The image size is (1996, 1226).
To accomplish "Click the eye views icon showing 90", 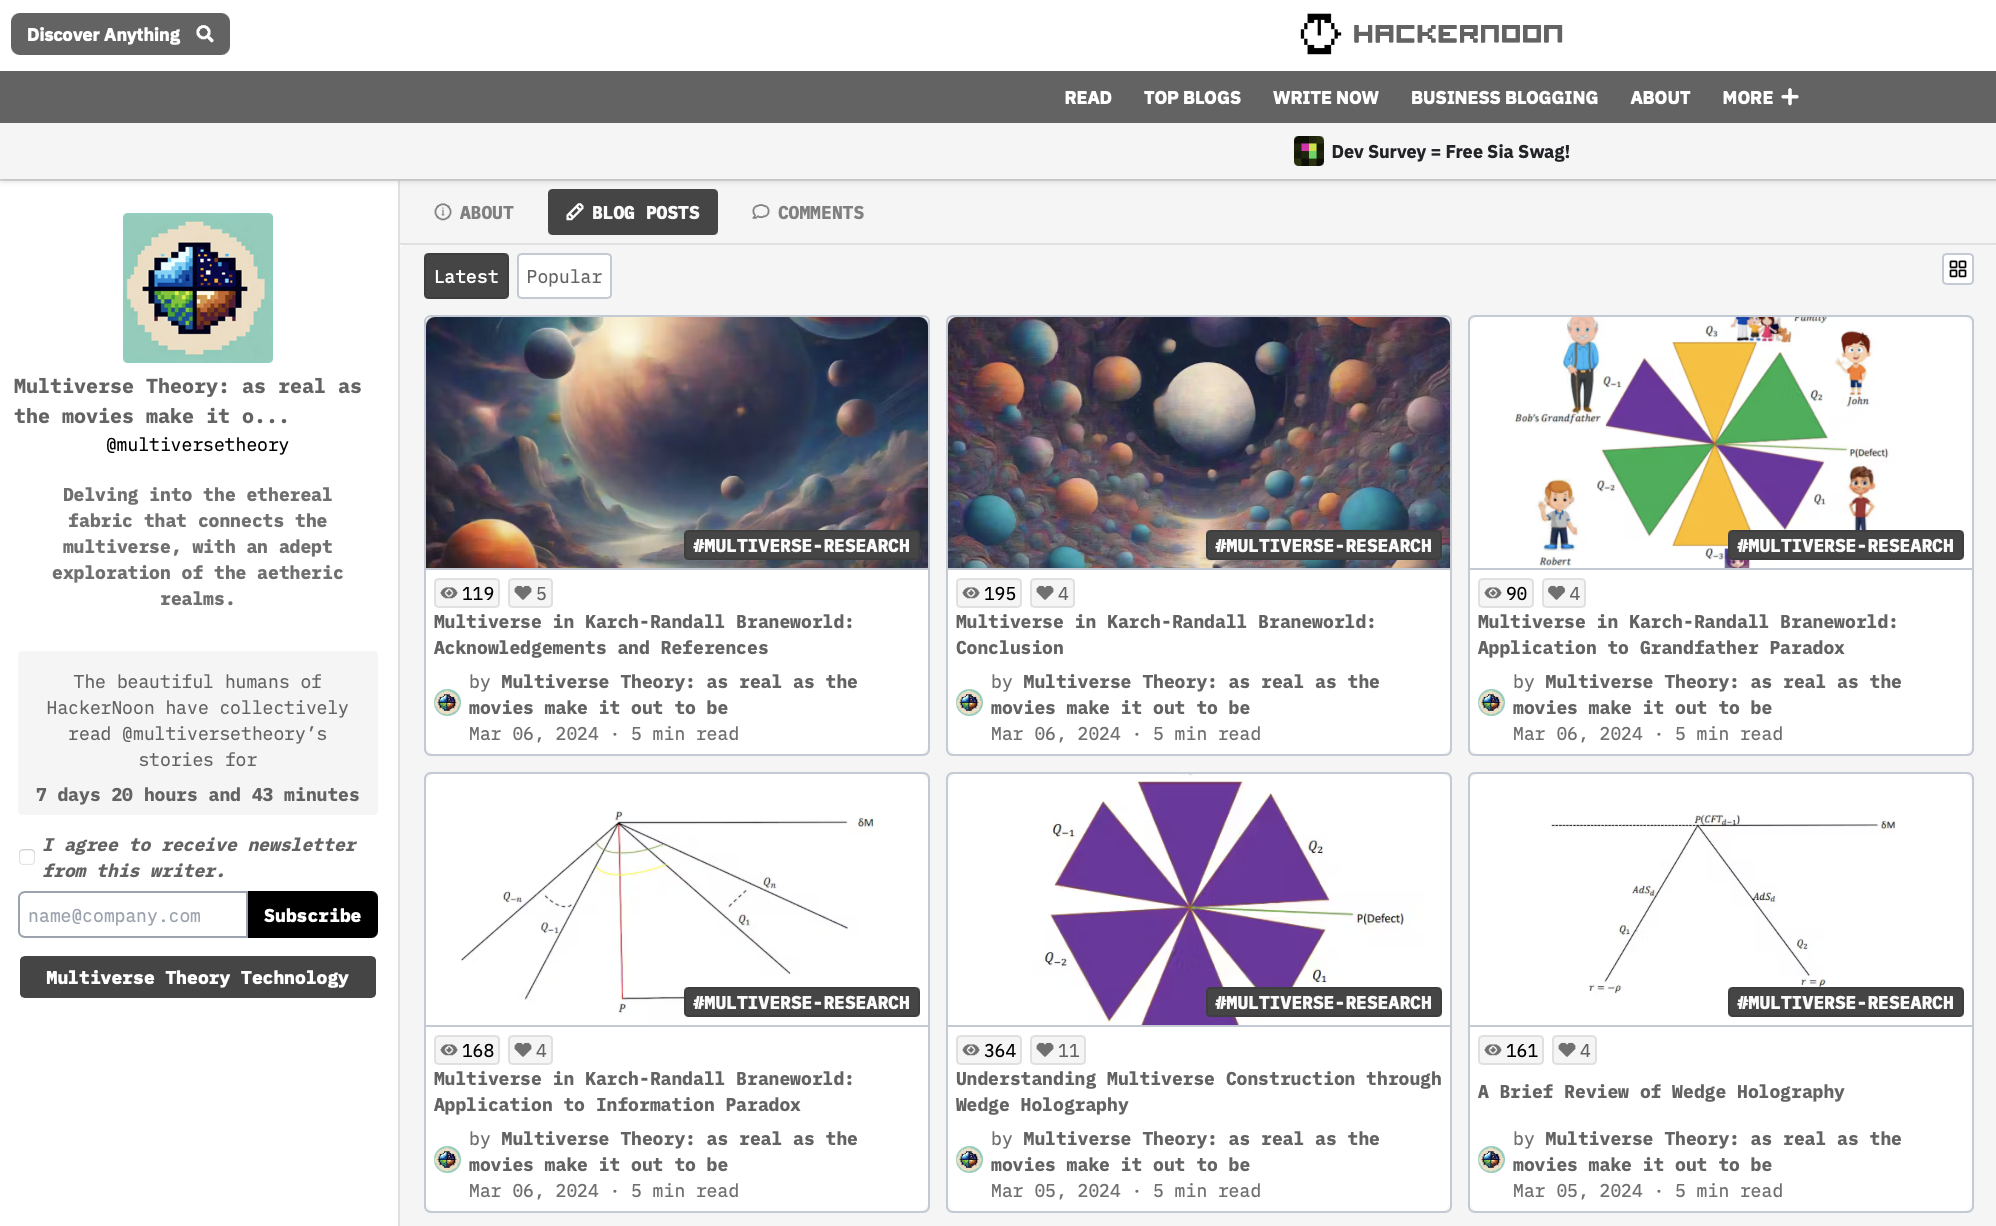I will pos(1493,593).
